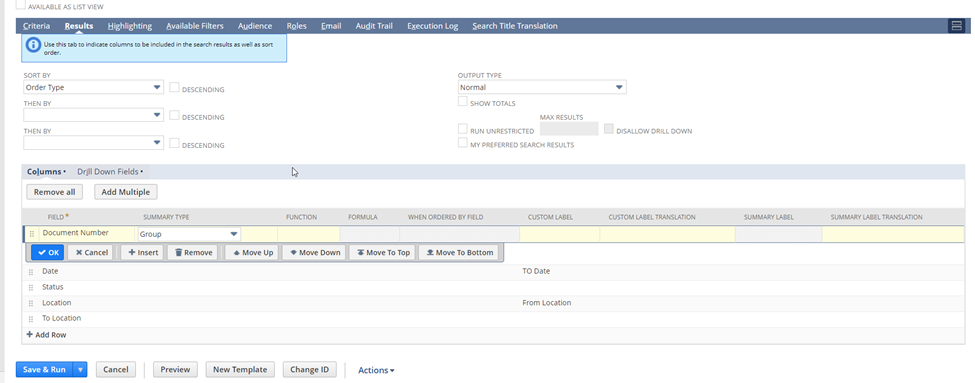This screenshot has width=975, height=383.
Task: Open the Available Filters tab
Action: click(195, 26)
